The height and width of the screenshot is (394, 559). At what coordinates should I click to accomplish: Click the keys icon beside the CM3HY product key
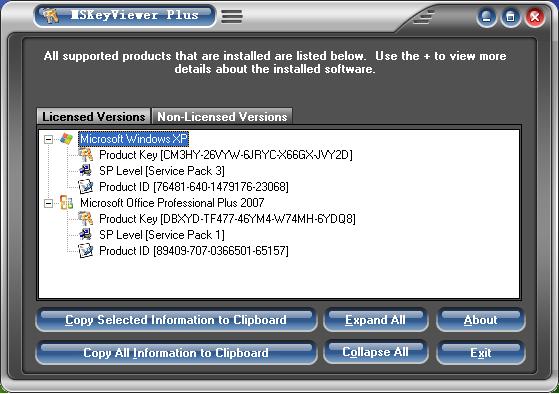pyautogui.click(x=86, y=155)
